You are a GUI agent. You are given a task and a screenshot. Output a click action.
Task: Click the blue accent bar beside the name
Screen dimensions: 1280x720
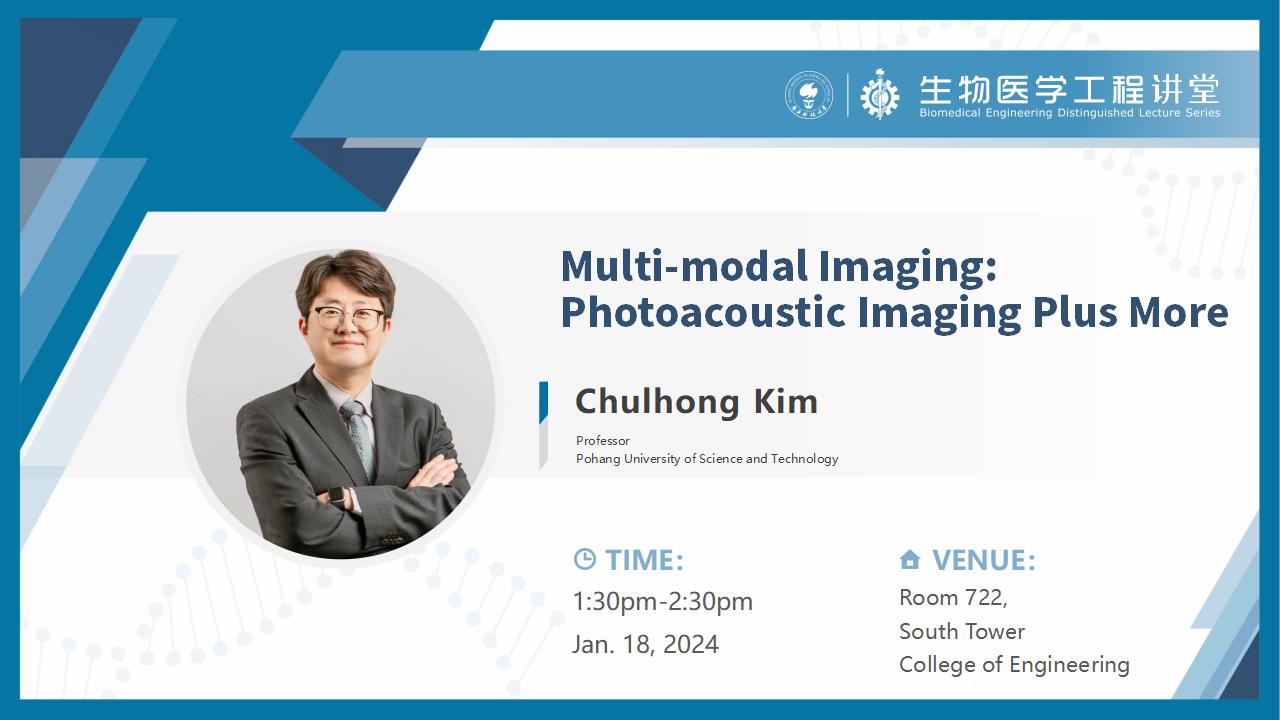544,402
